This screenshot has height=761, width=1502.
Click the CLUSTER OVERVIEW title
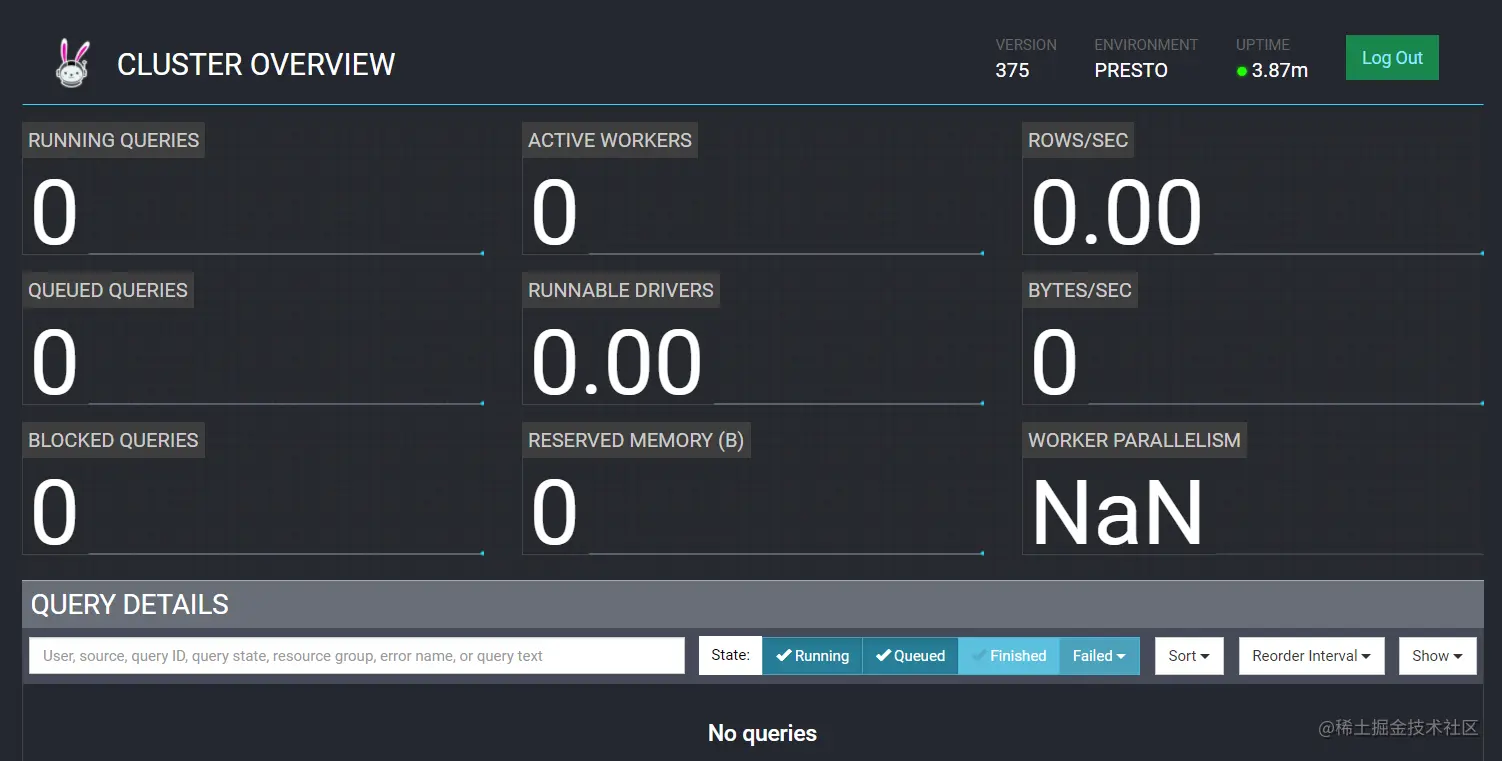coord(256,65)
